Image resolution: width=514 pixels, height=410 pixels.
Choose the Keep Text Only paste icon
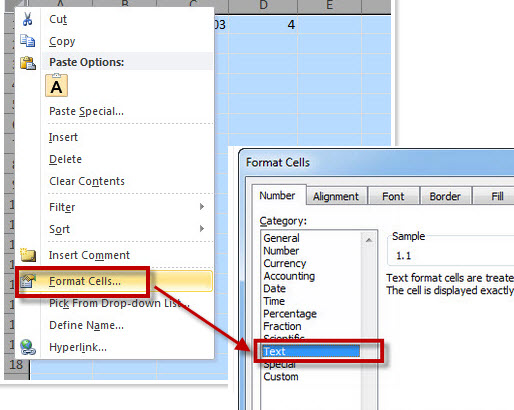[x=56, y=86]
